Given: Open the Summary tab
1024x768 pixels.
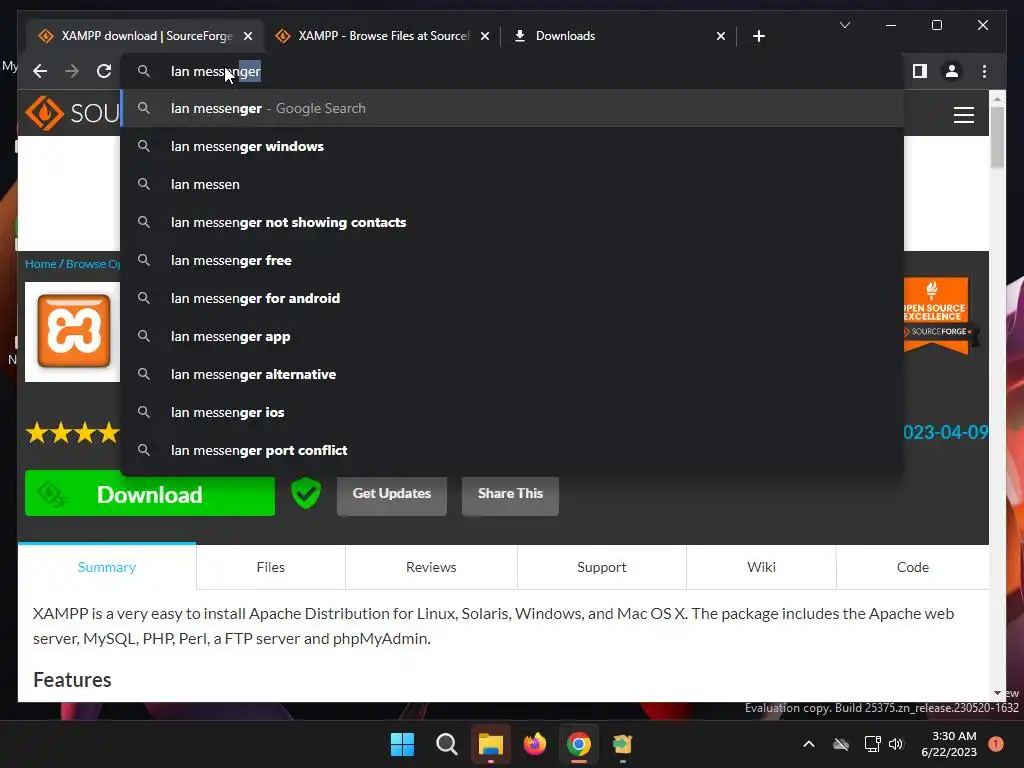Looking at the screenshot, I should [106, 567].
